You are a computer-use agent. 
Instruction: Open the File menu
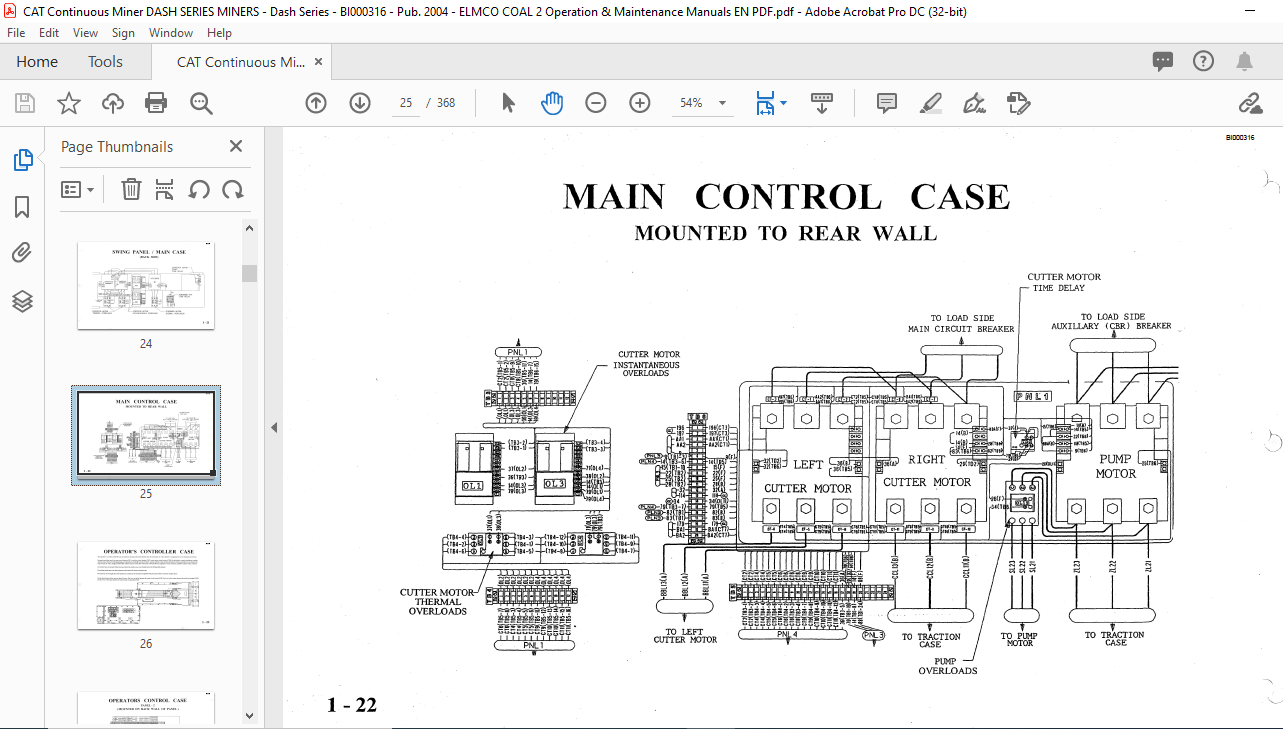[x=16, y=33]
